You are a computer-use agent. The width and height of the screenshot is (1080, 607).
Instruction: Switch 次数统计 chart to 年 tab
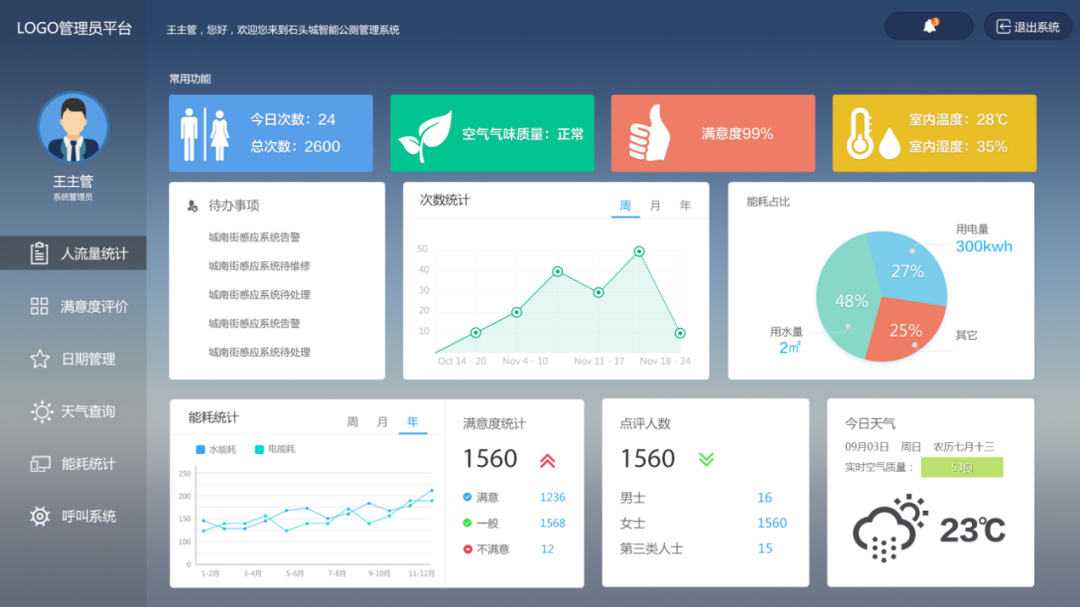pyautogui.click(x=685, y=205)
